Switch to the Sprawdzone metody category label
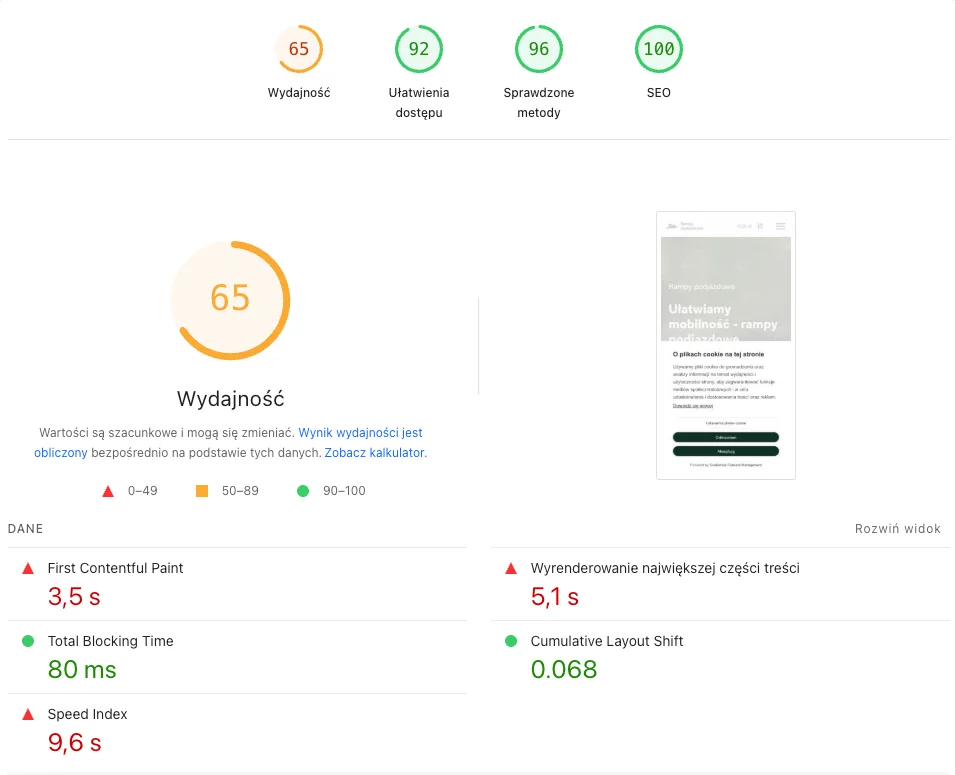The width and height of the screenshot is (955, 775). coord(539,103)
